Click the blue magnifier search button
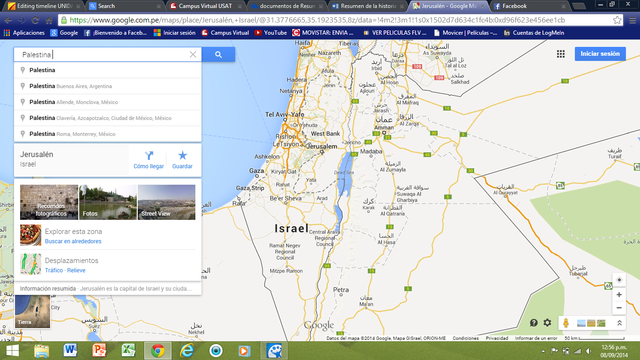This screenshot has width=640, height=360. [x=218, y=54]
